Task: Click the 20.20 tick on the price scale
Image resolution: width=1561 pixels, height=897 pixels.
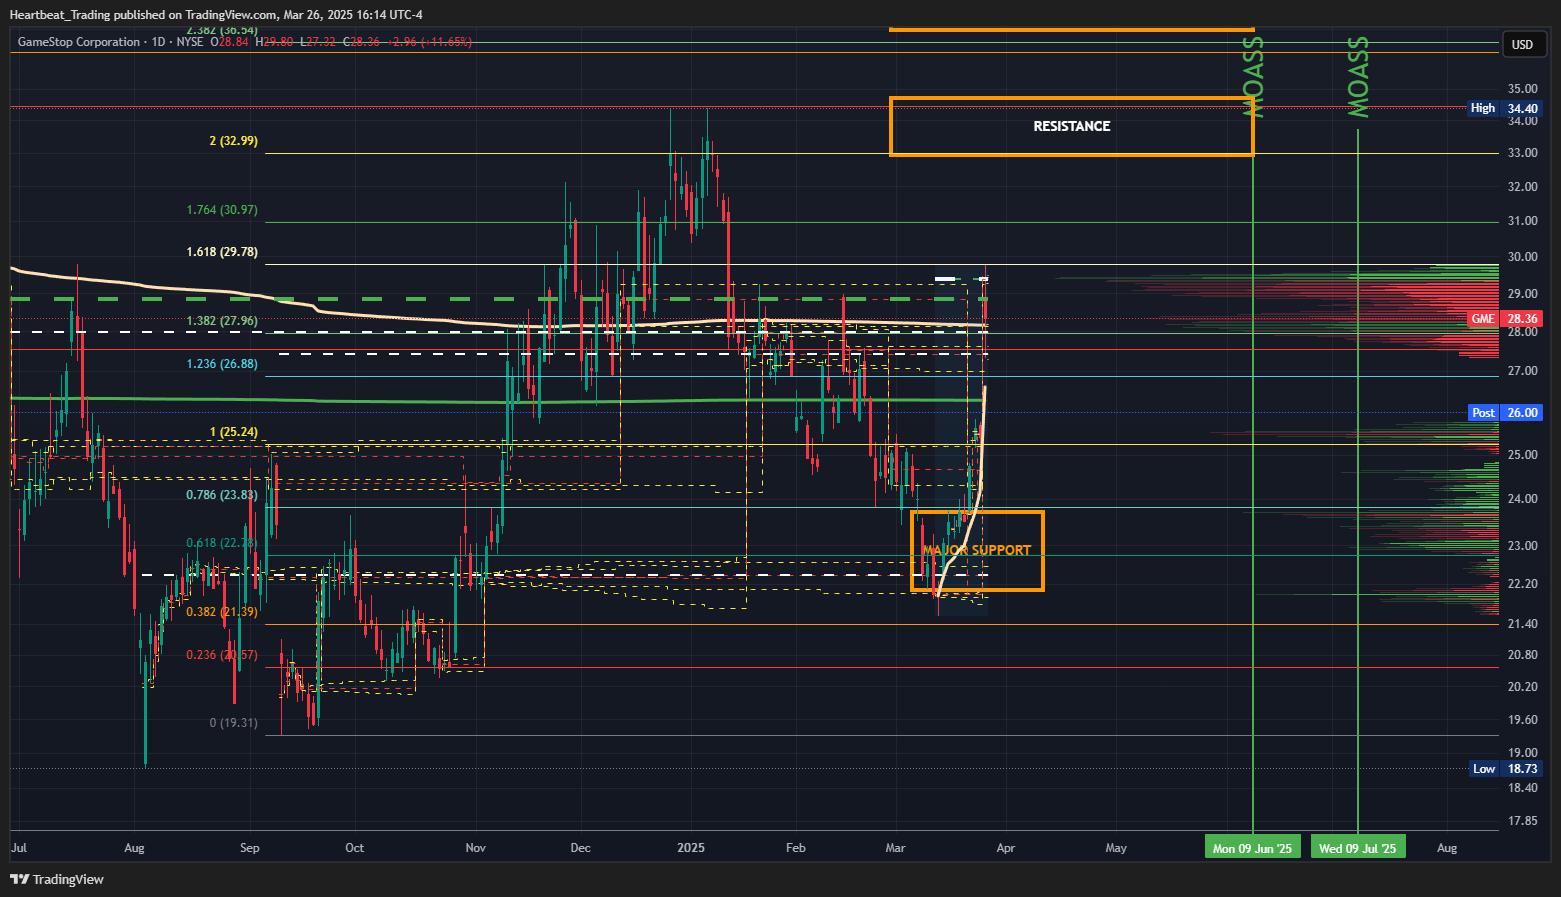Action: point(1523,687)
